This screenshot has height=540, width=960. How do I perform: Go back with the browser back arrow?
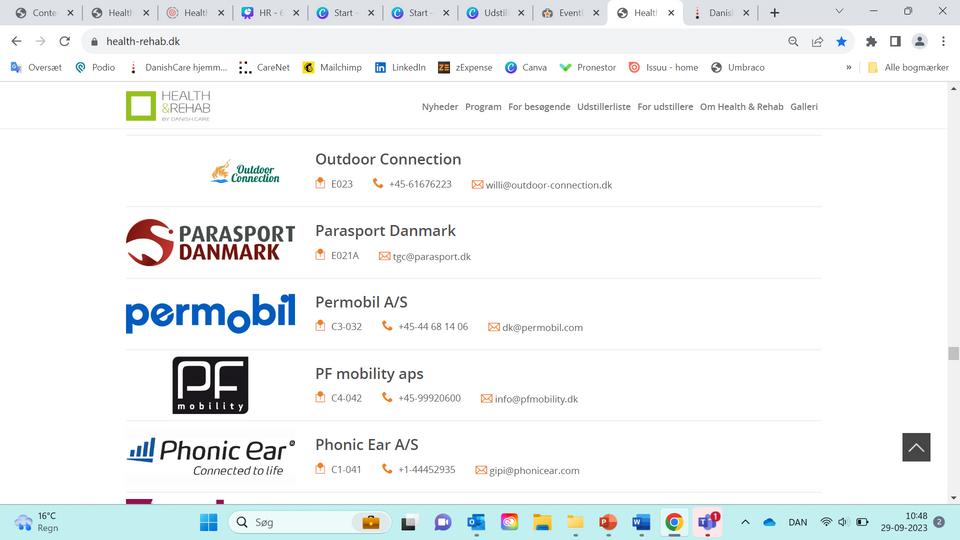[x=17, y=41]
